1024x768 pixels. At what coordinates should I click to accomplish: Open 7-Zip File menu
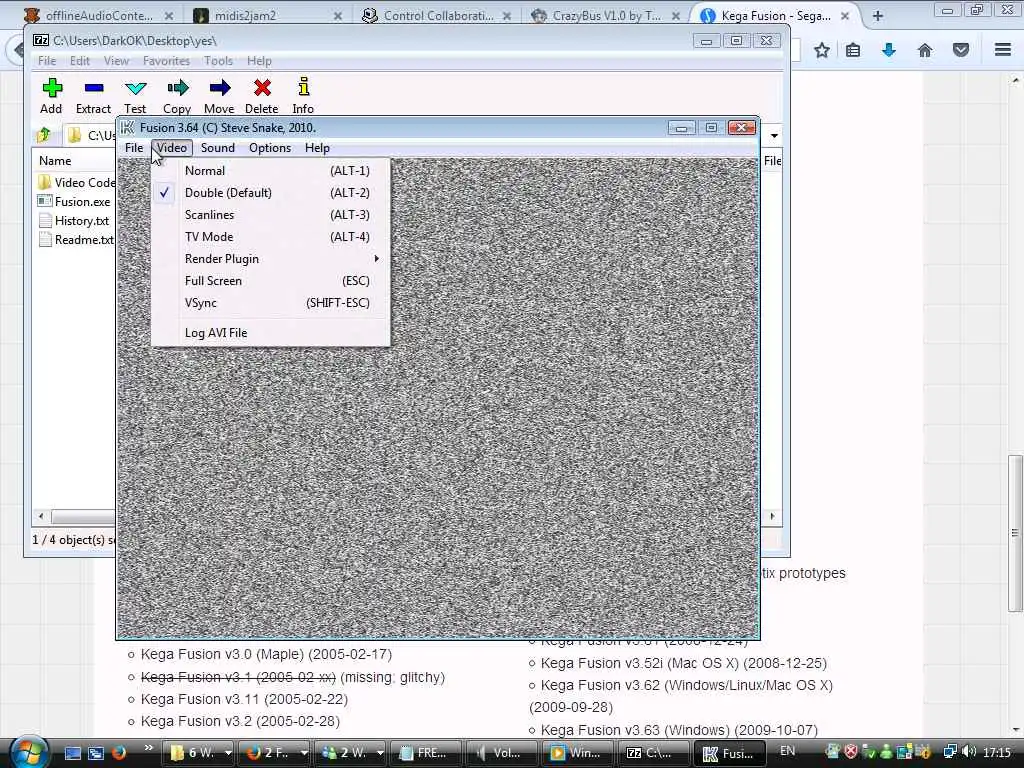(x=47, y=61)
